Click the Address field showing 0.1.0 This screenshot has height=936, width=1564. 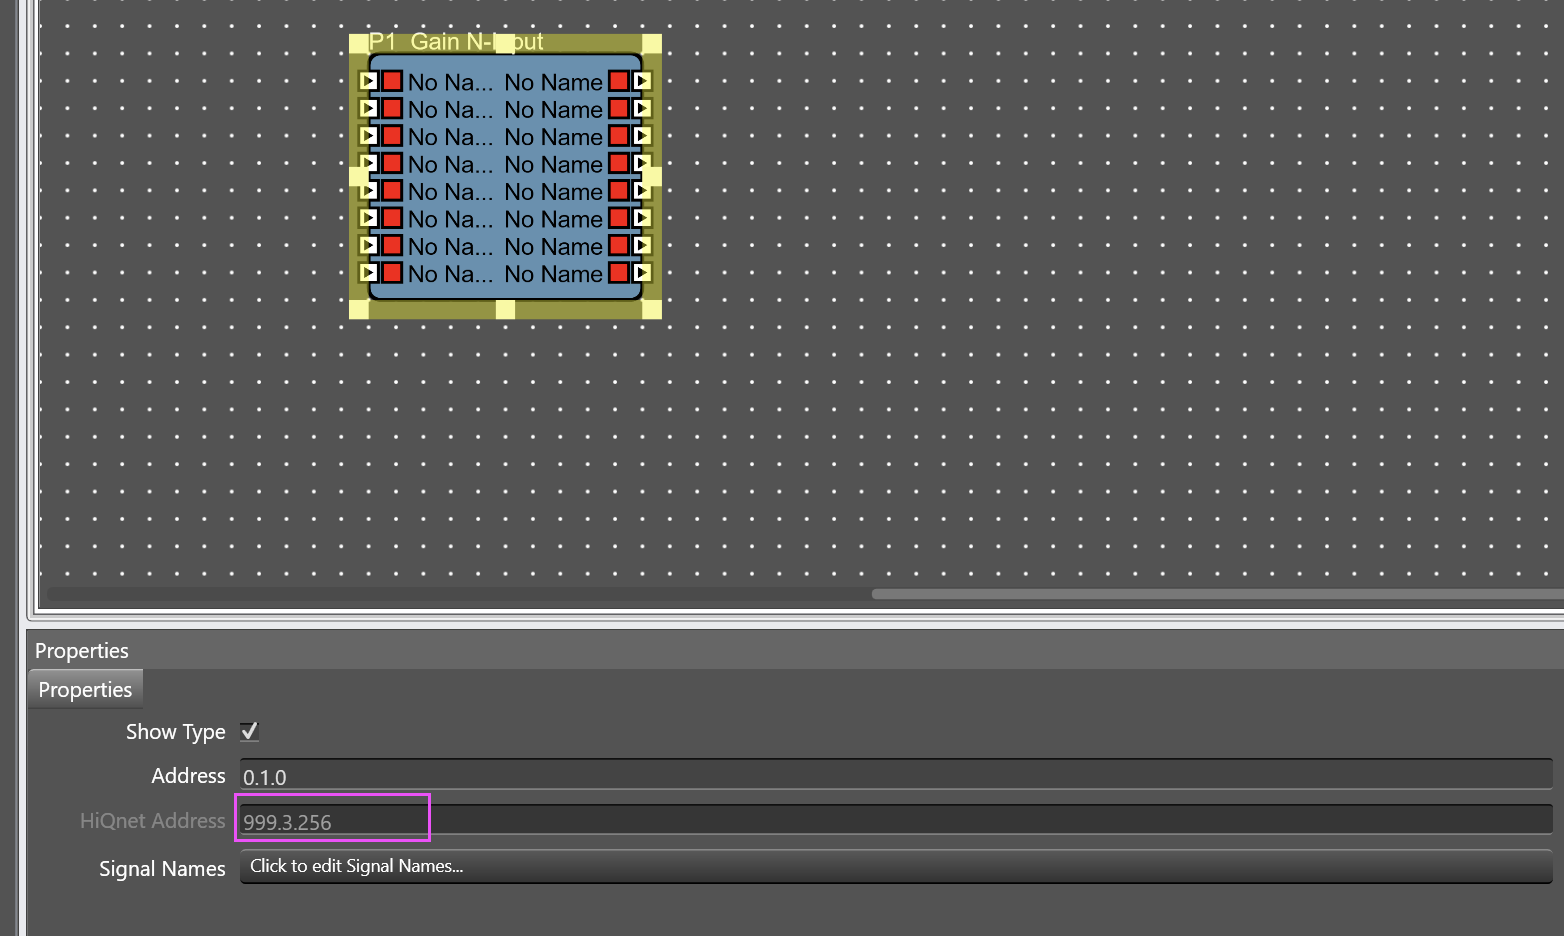pos(895,776)
